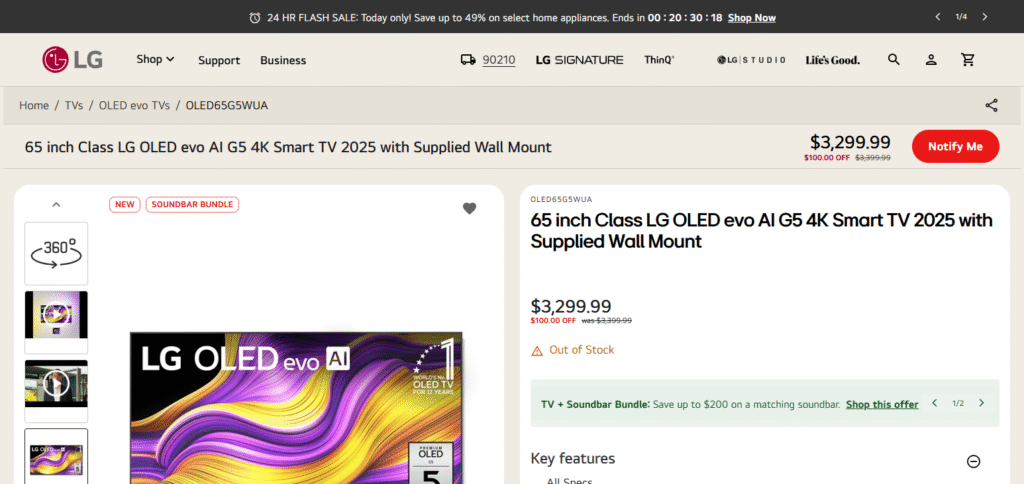The height and width of the screenshot is (484, 1024).
Task: Expand the Shop dropdown menu
Action: [155, 59]
